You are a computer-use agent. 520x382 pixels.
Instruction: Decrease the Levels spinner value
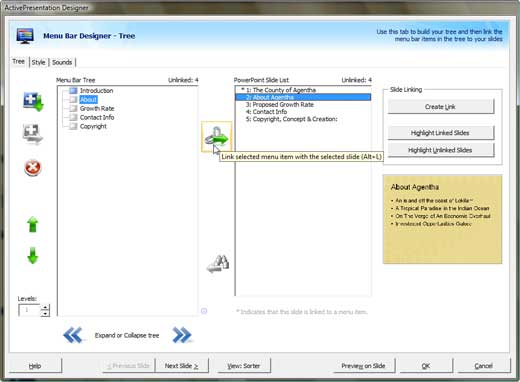pos(45,313)
